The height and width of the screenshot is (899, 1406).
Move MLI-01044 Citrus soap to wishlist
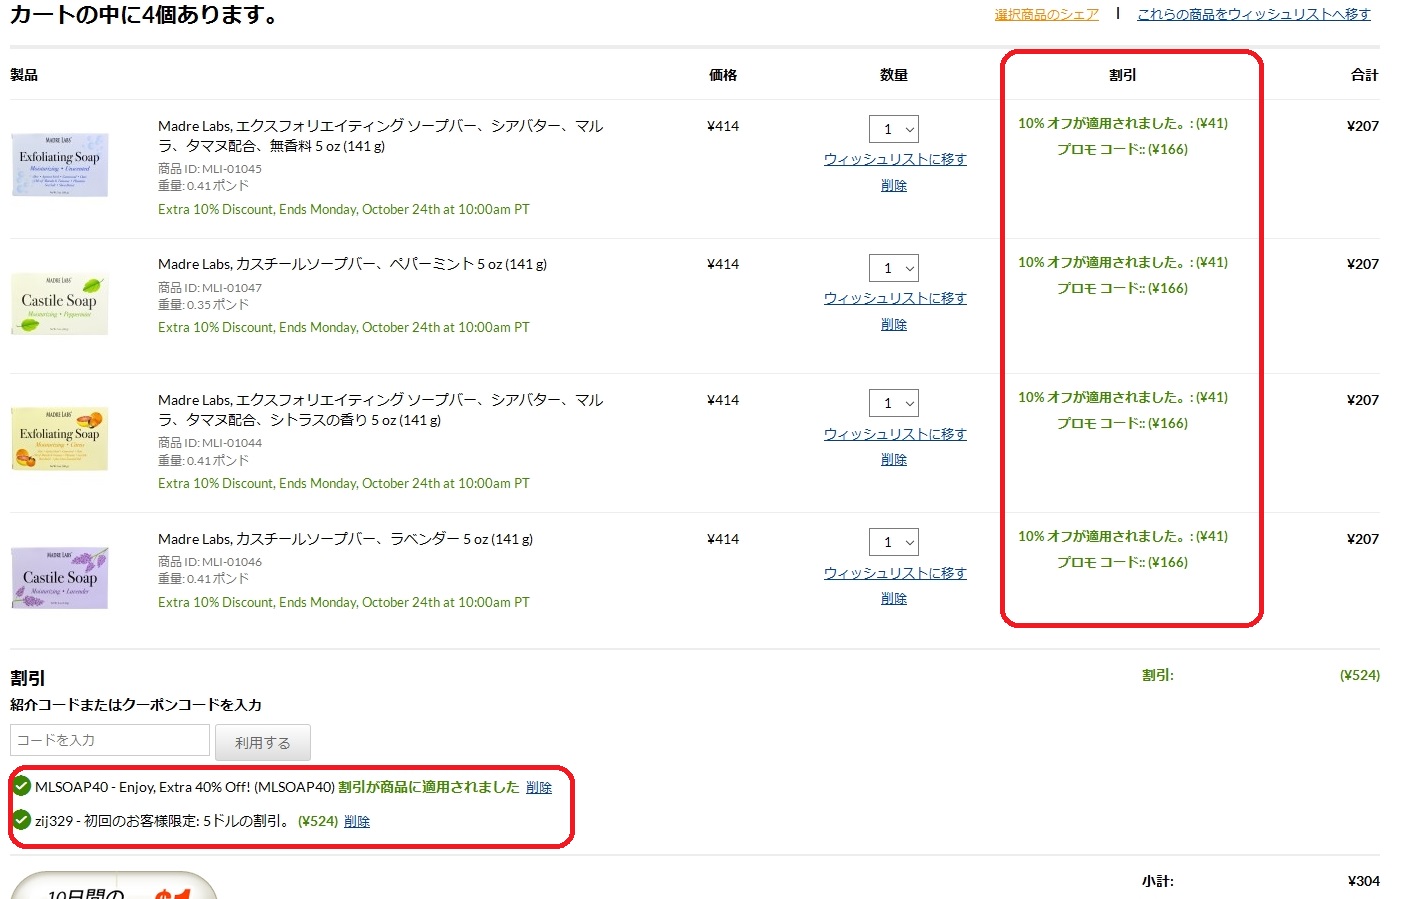point(895,434)
